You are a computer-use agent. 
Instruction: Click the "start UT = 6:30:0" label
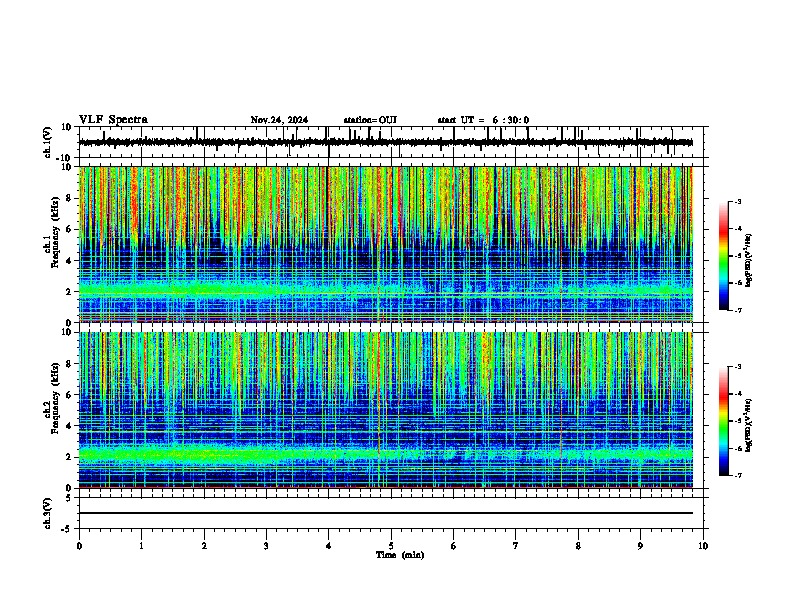pyautogui.click(x=483, y=120)
